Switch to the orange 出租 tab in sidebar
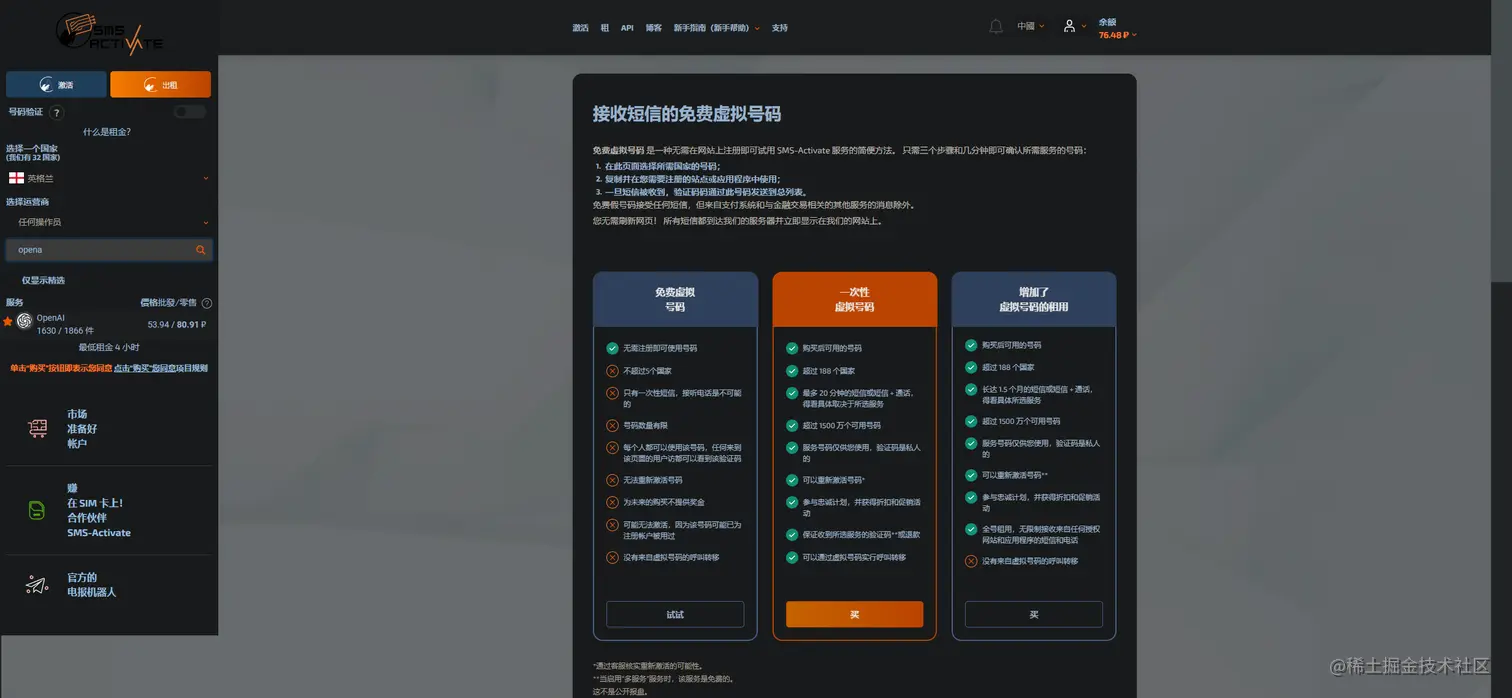The image size is (1512, 698). (x=160, y=84)
